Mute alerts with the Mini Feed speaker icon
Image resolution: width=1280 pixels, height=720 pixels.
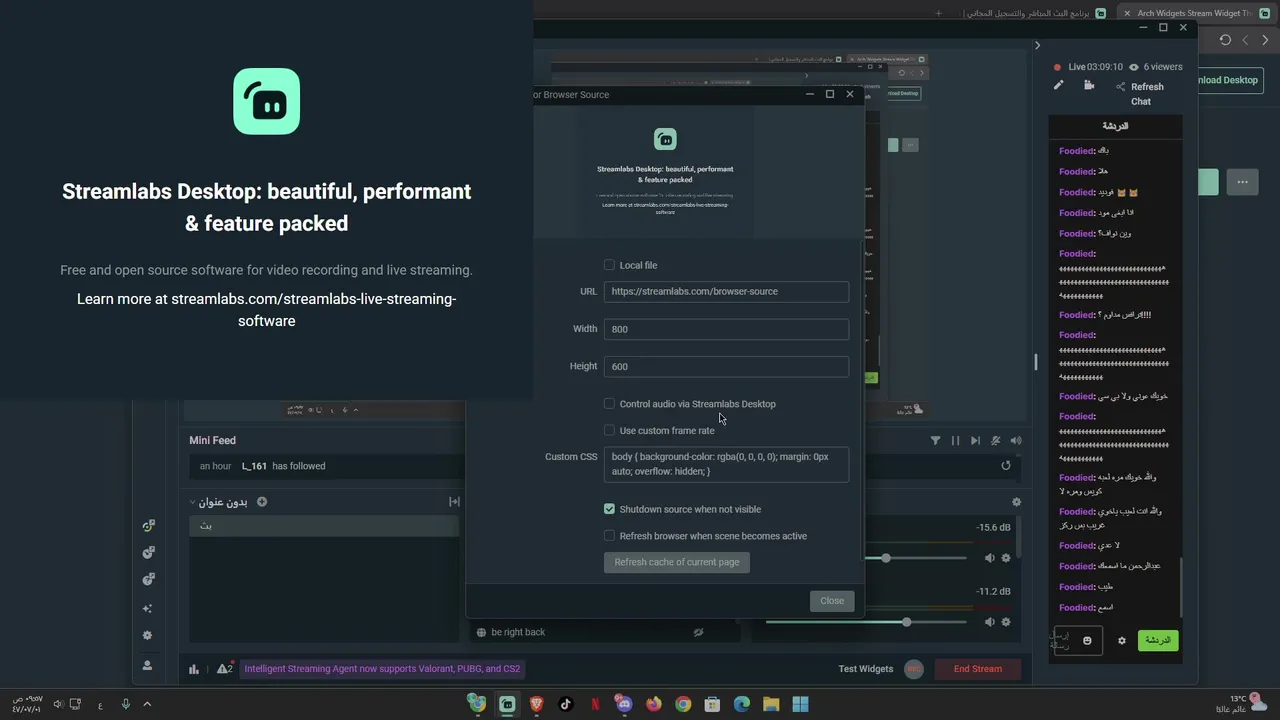point(1016,440)
